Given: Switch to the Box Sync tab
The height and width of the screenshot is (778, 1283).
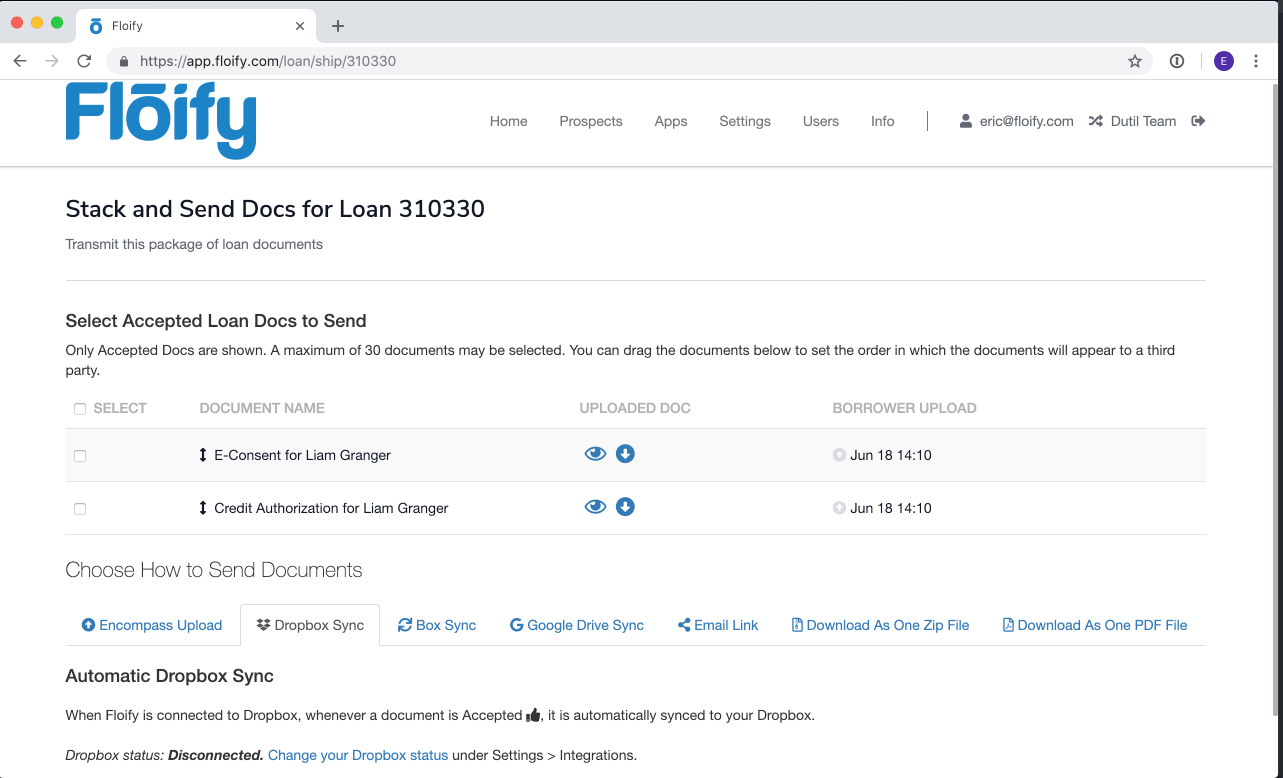Looking at the screenshot, I should (x=437, y=625).
